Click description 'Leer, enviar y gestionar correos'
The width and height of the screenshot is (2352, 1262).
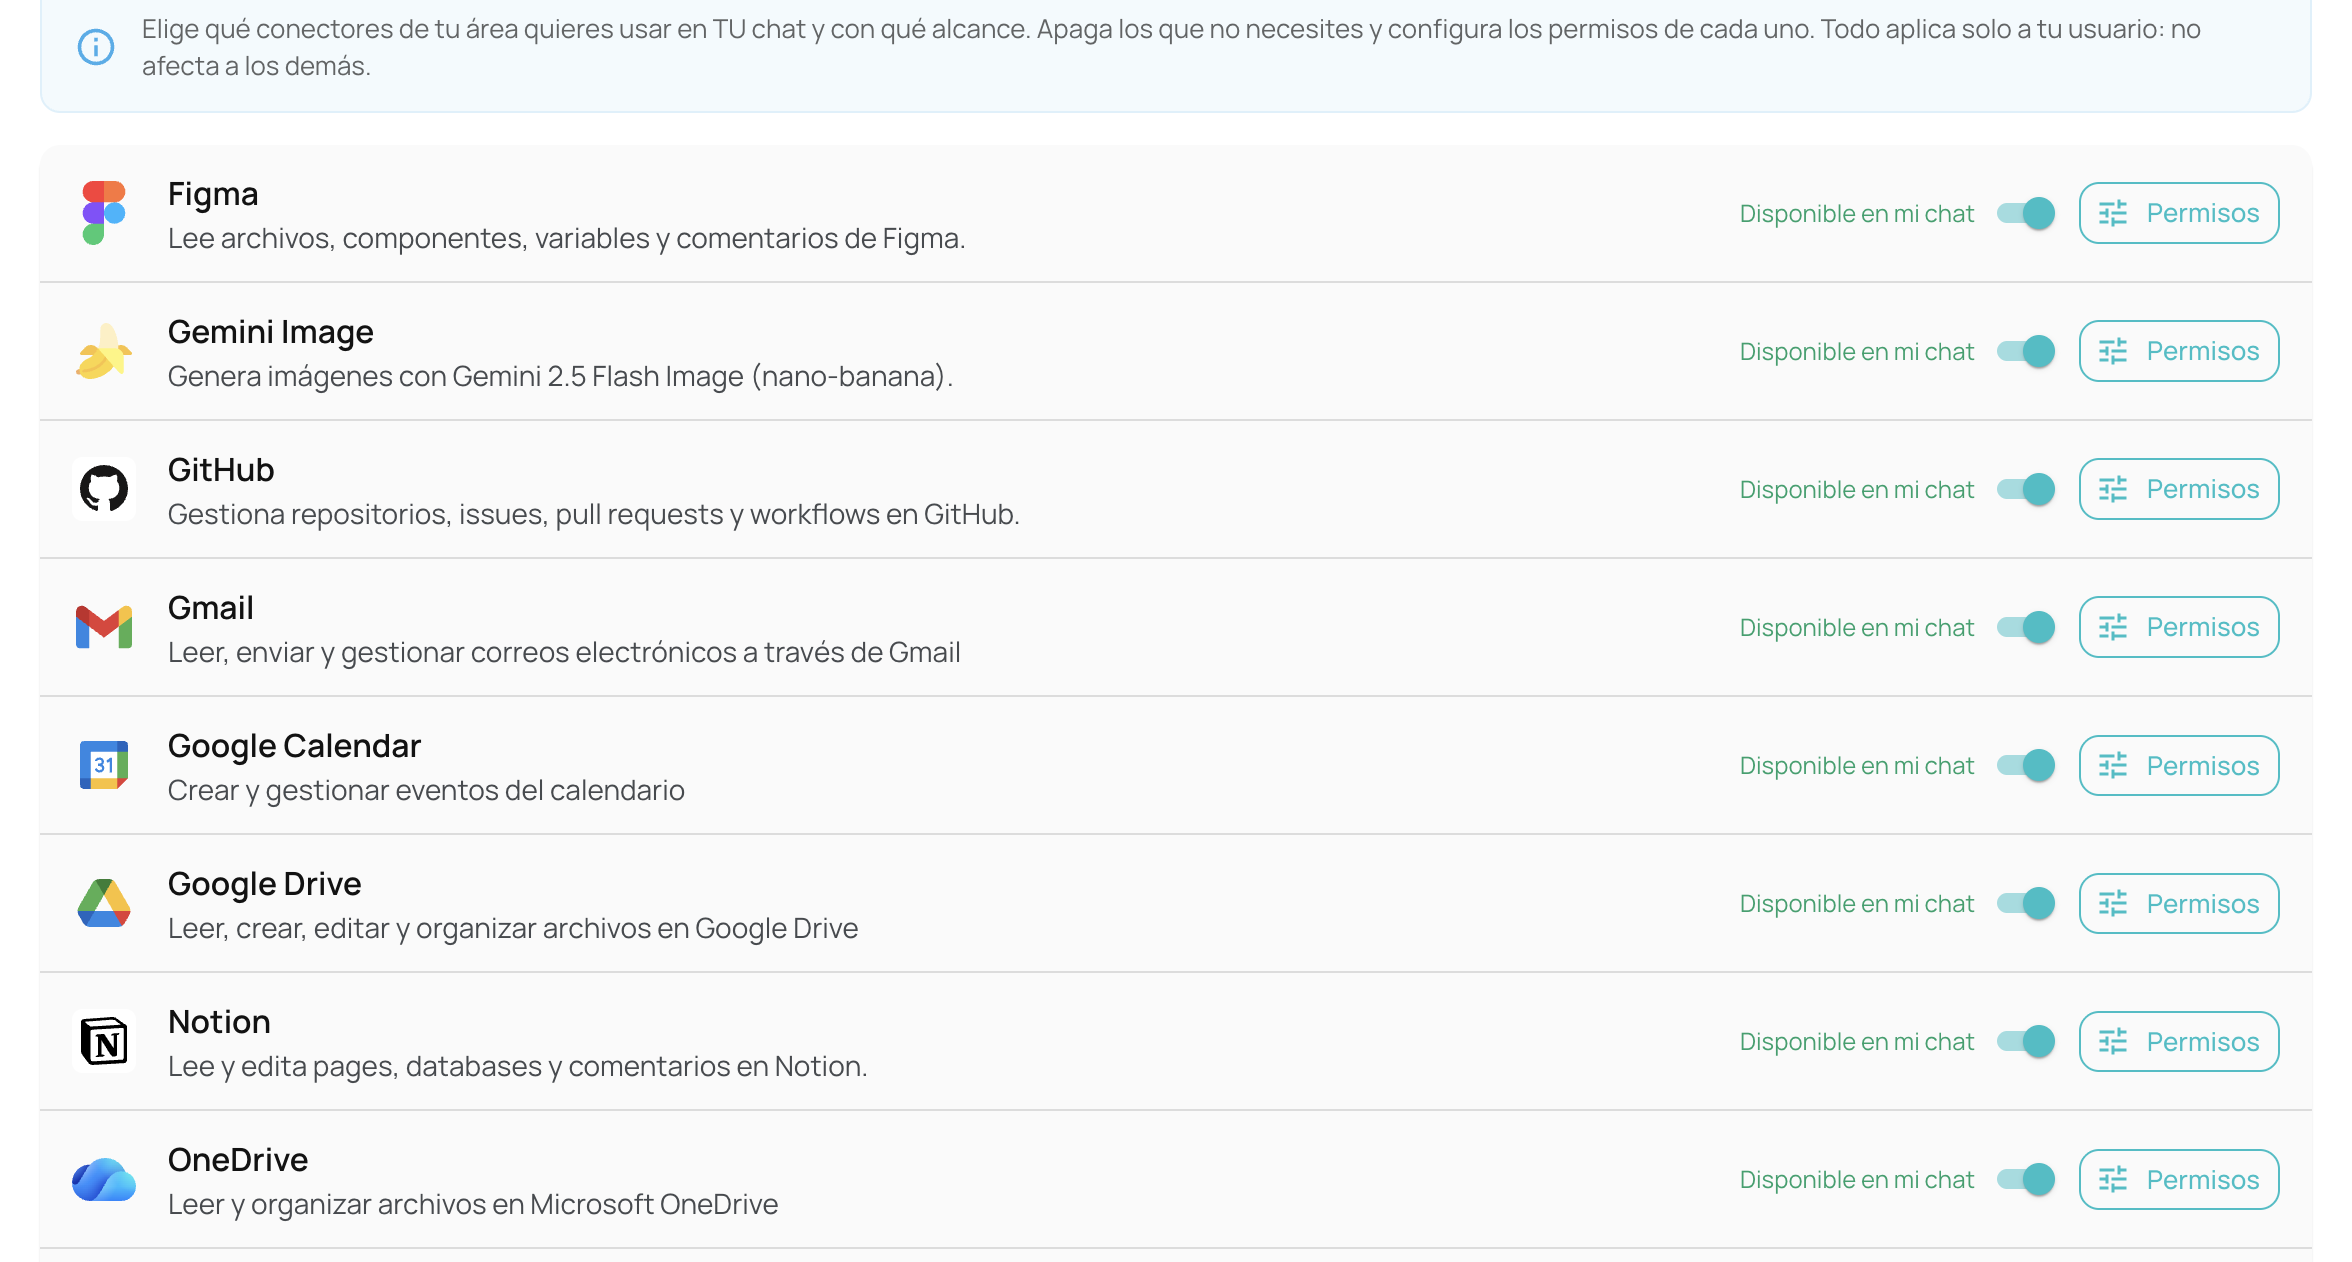coord(564,653)
